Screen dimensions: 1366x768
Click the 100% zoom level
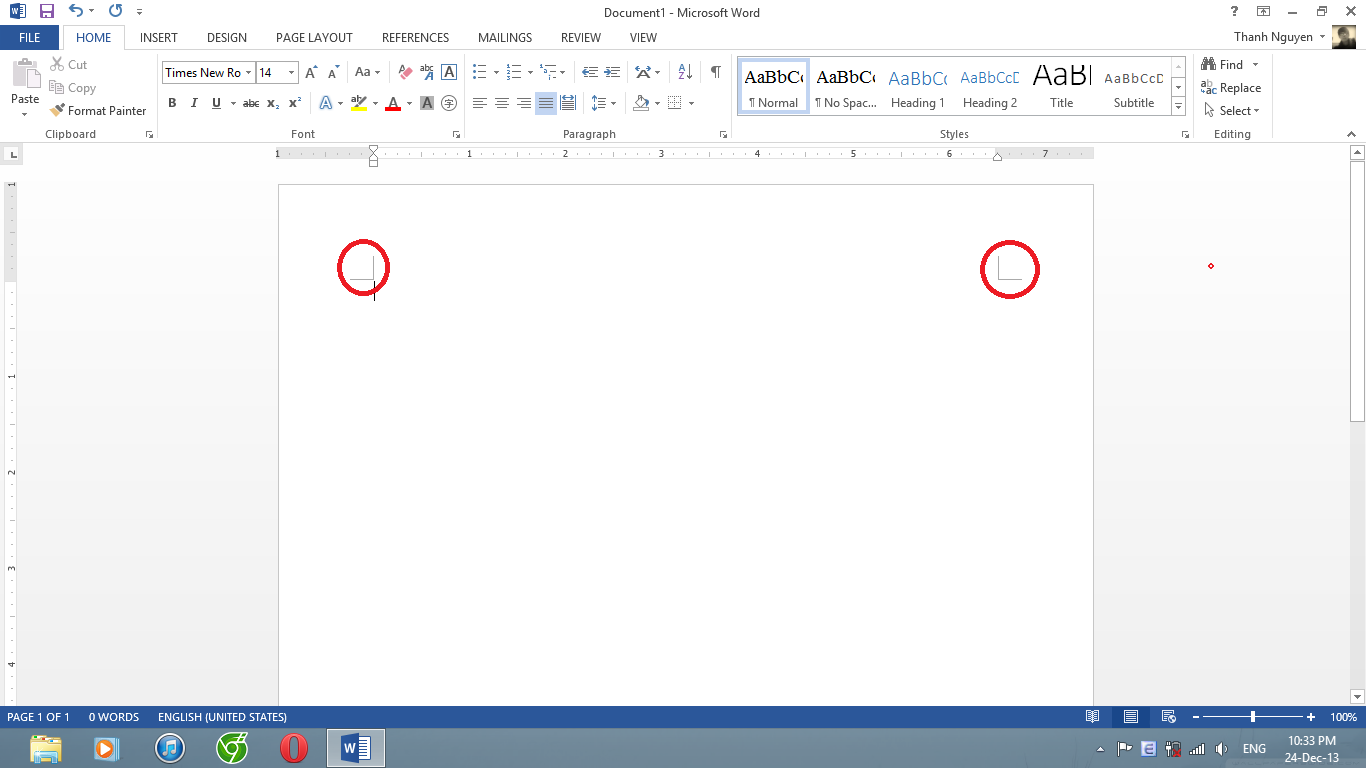tap(1343, 717)
